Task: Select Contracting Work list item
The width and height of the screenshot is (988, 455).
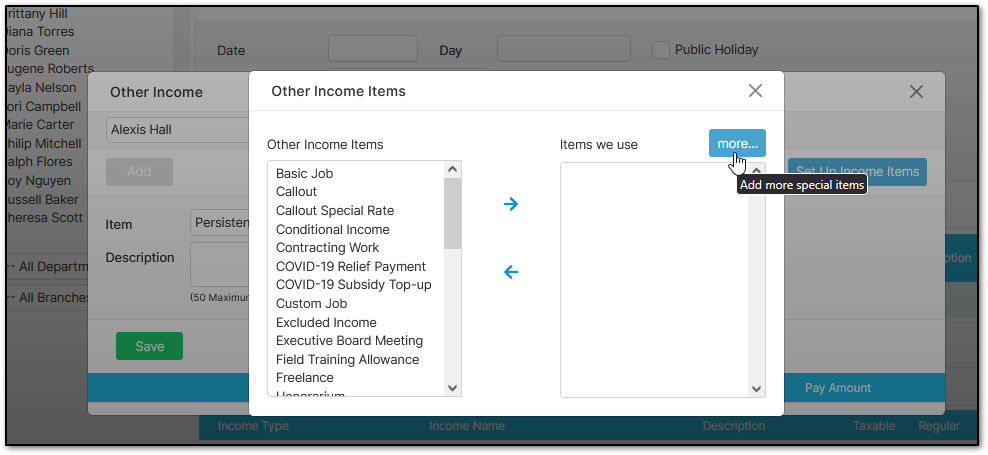Action: 327,247
